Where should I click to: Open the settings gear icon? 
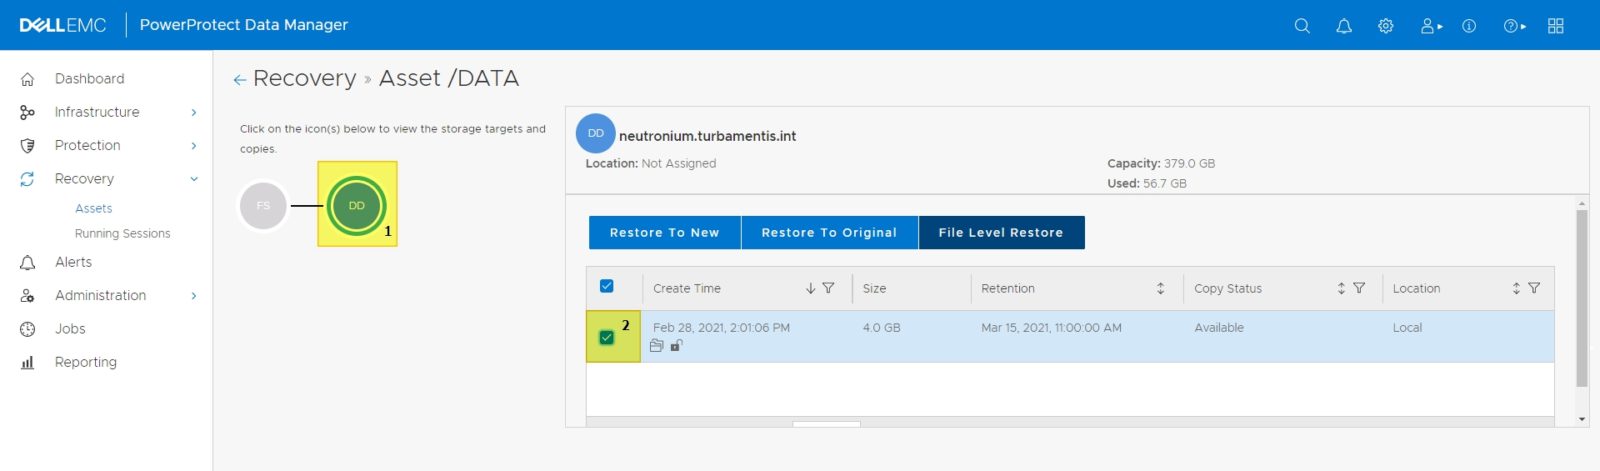[x=1385, y=26]
